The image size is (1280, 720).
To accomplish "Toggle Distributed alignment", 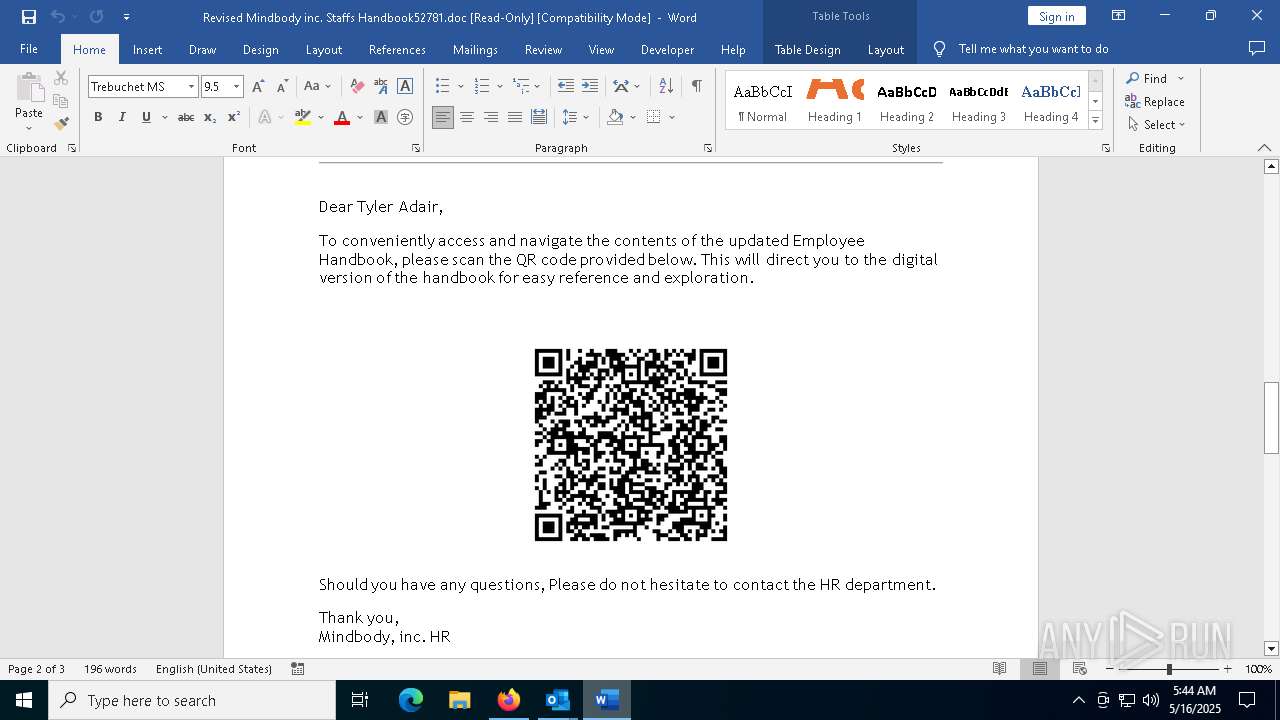I will pyautogui.click(x=539, y=117).
